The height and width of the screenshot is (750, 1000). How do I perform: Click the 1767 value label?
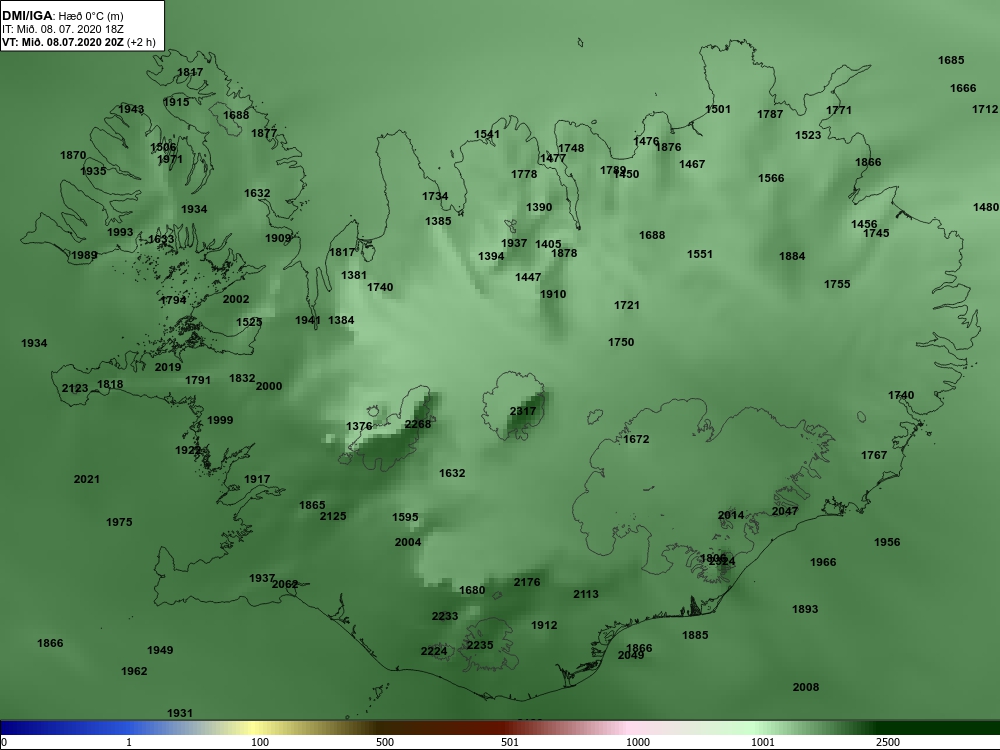tap(874, 455)
